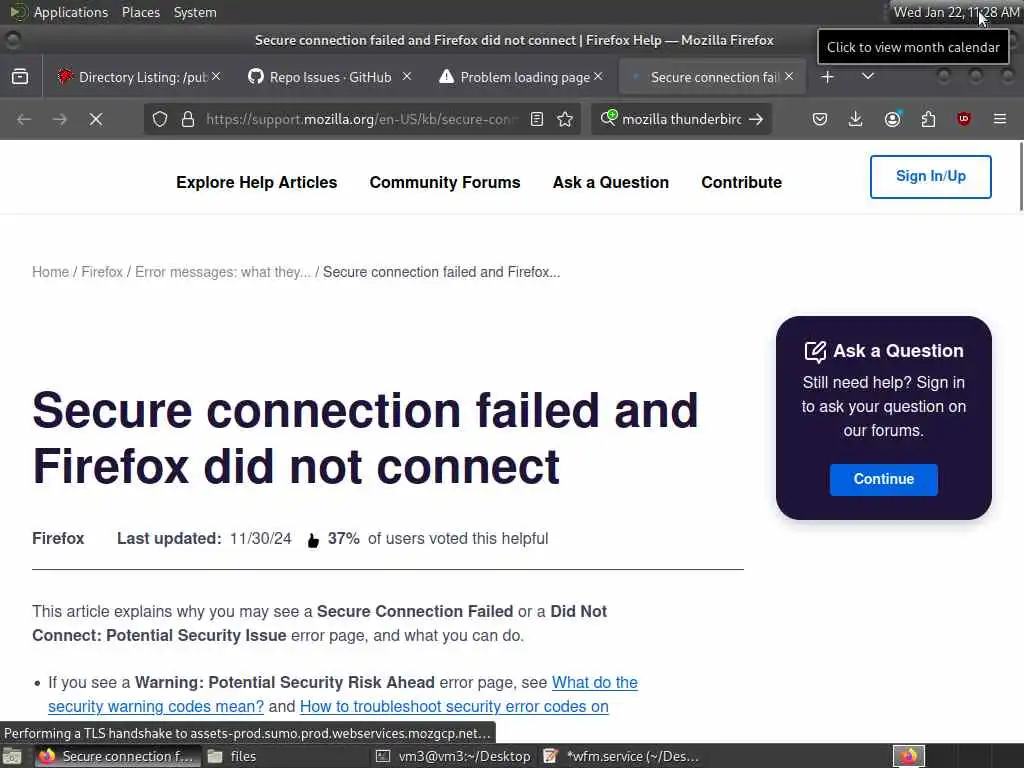List all tabs dropdown chevron

pyautogui.click(x=867, y=76)
